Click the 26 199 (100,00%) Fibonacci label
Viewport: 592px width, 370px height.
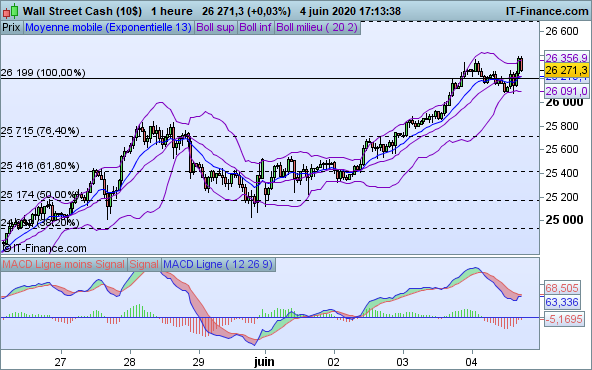point(43,72)
